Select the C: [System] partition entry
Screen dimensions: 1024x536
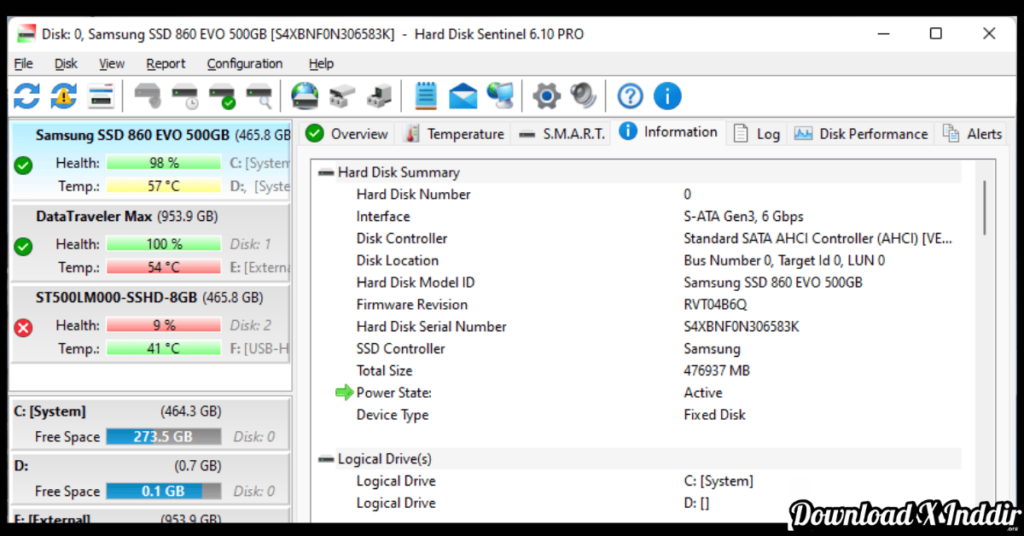150,423
